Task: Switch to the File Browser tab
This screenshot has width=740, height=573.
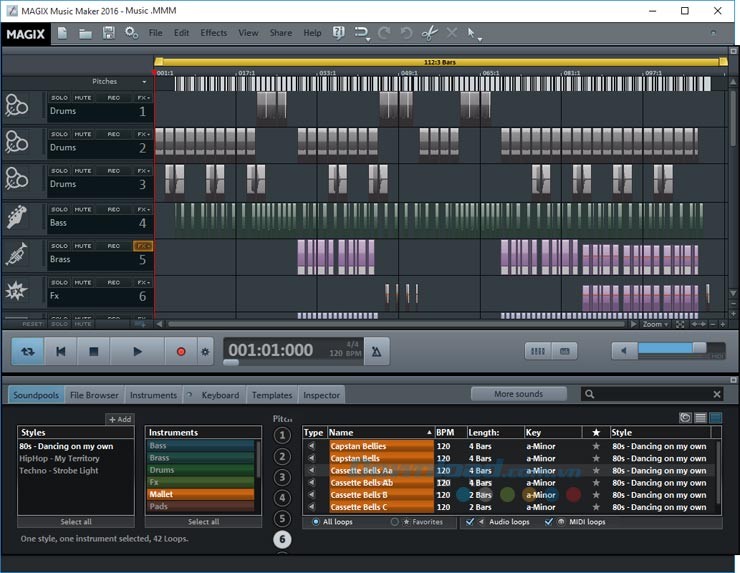Action: click(94, 395)
